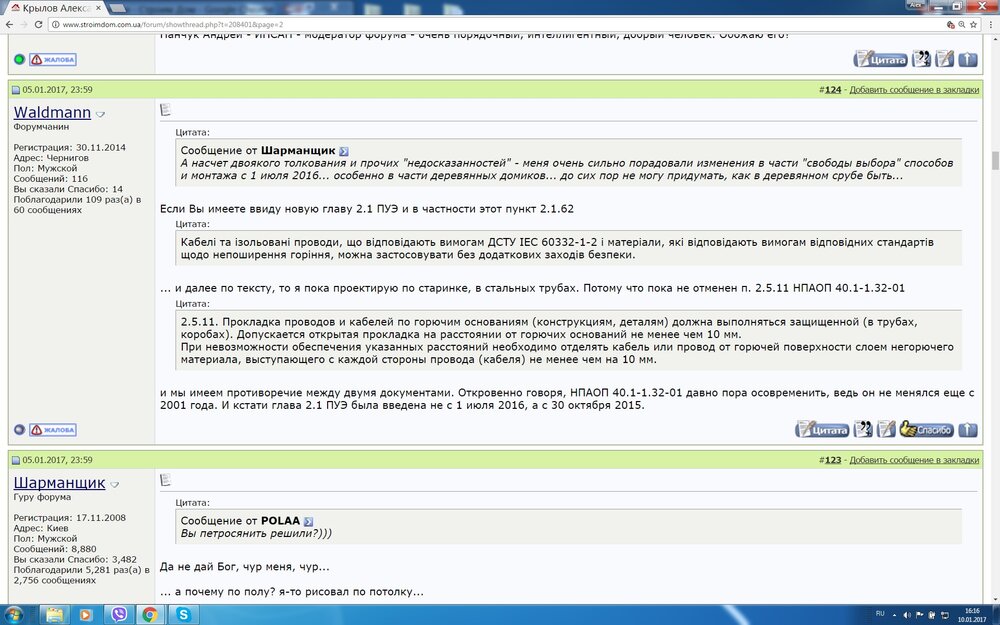Viewport: 1000px width, 625px height.
Task: Open Windows Explorer from taskbar
Action: click(x=55, y=615)
